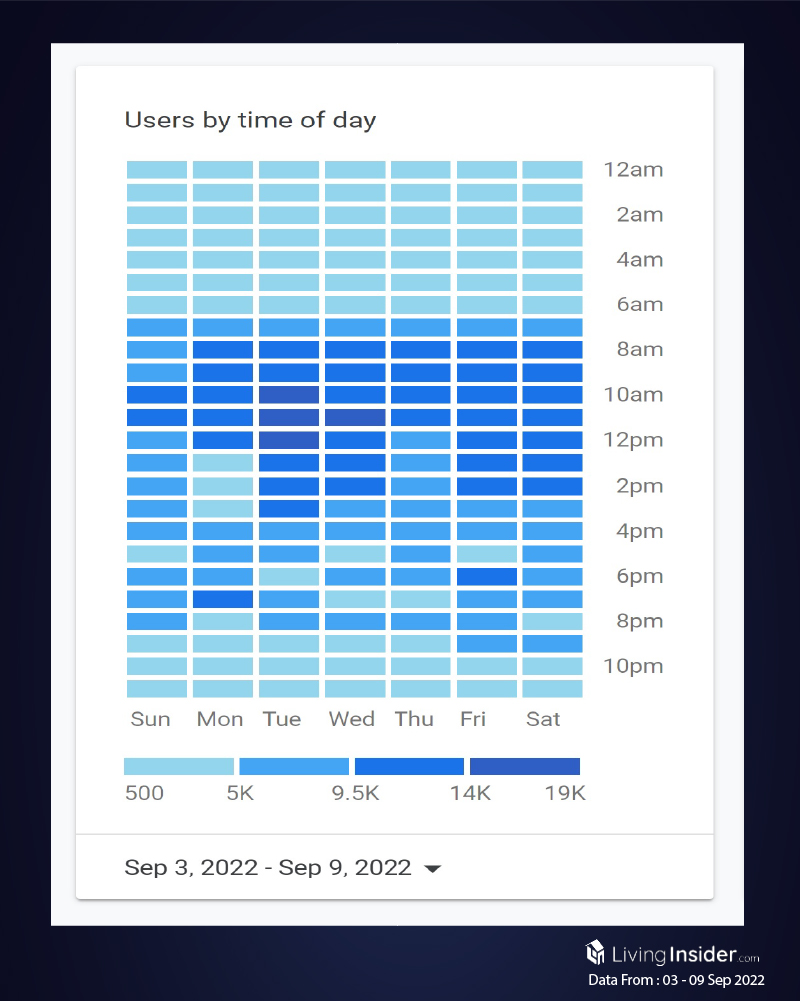Click the Tuesday 10am heatmap cell
Viewport: 800px width, 1001px height.
tap(289, 395)
